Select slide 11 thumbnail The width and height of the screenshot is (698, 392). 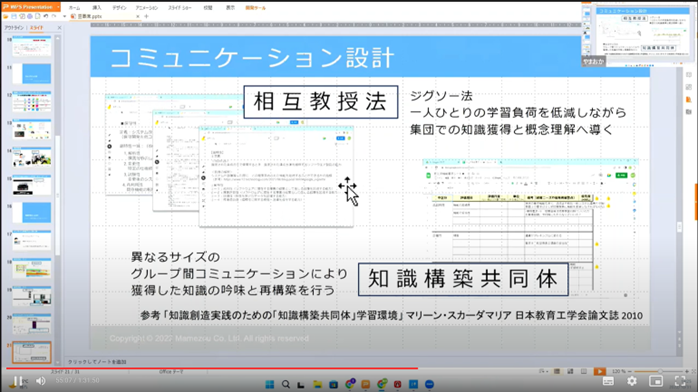(32, 73)
